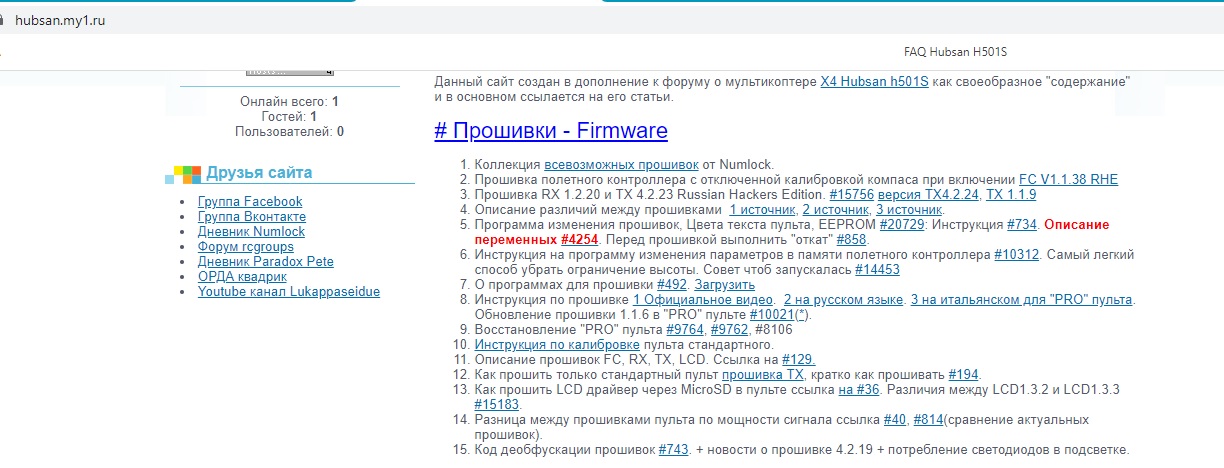1224x468 pixels.
Task: Open the FC V1.1.38 RHE firmware link
Action: click(1068, 179)
